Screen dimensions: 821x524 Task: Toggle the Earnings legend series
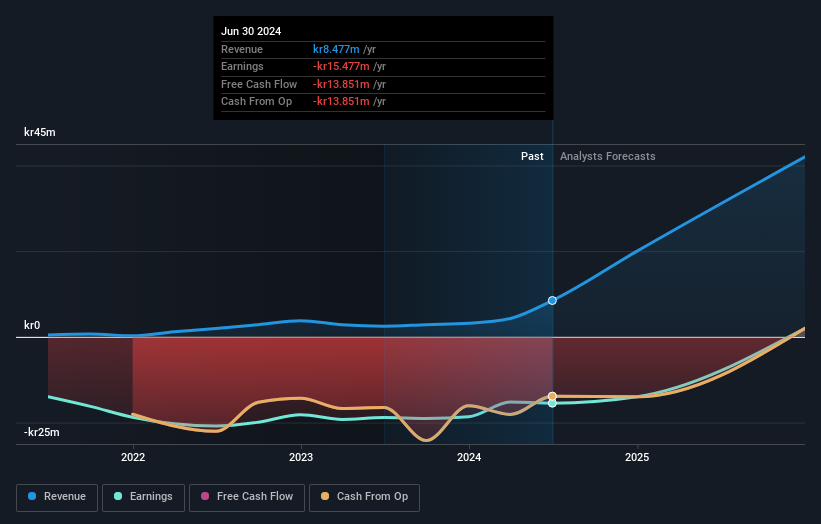pyautogui.click(x=143, y=497)
